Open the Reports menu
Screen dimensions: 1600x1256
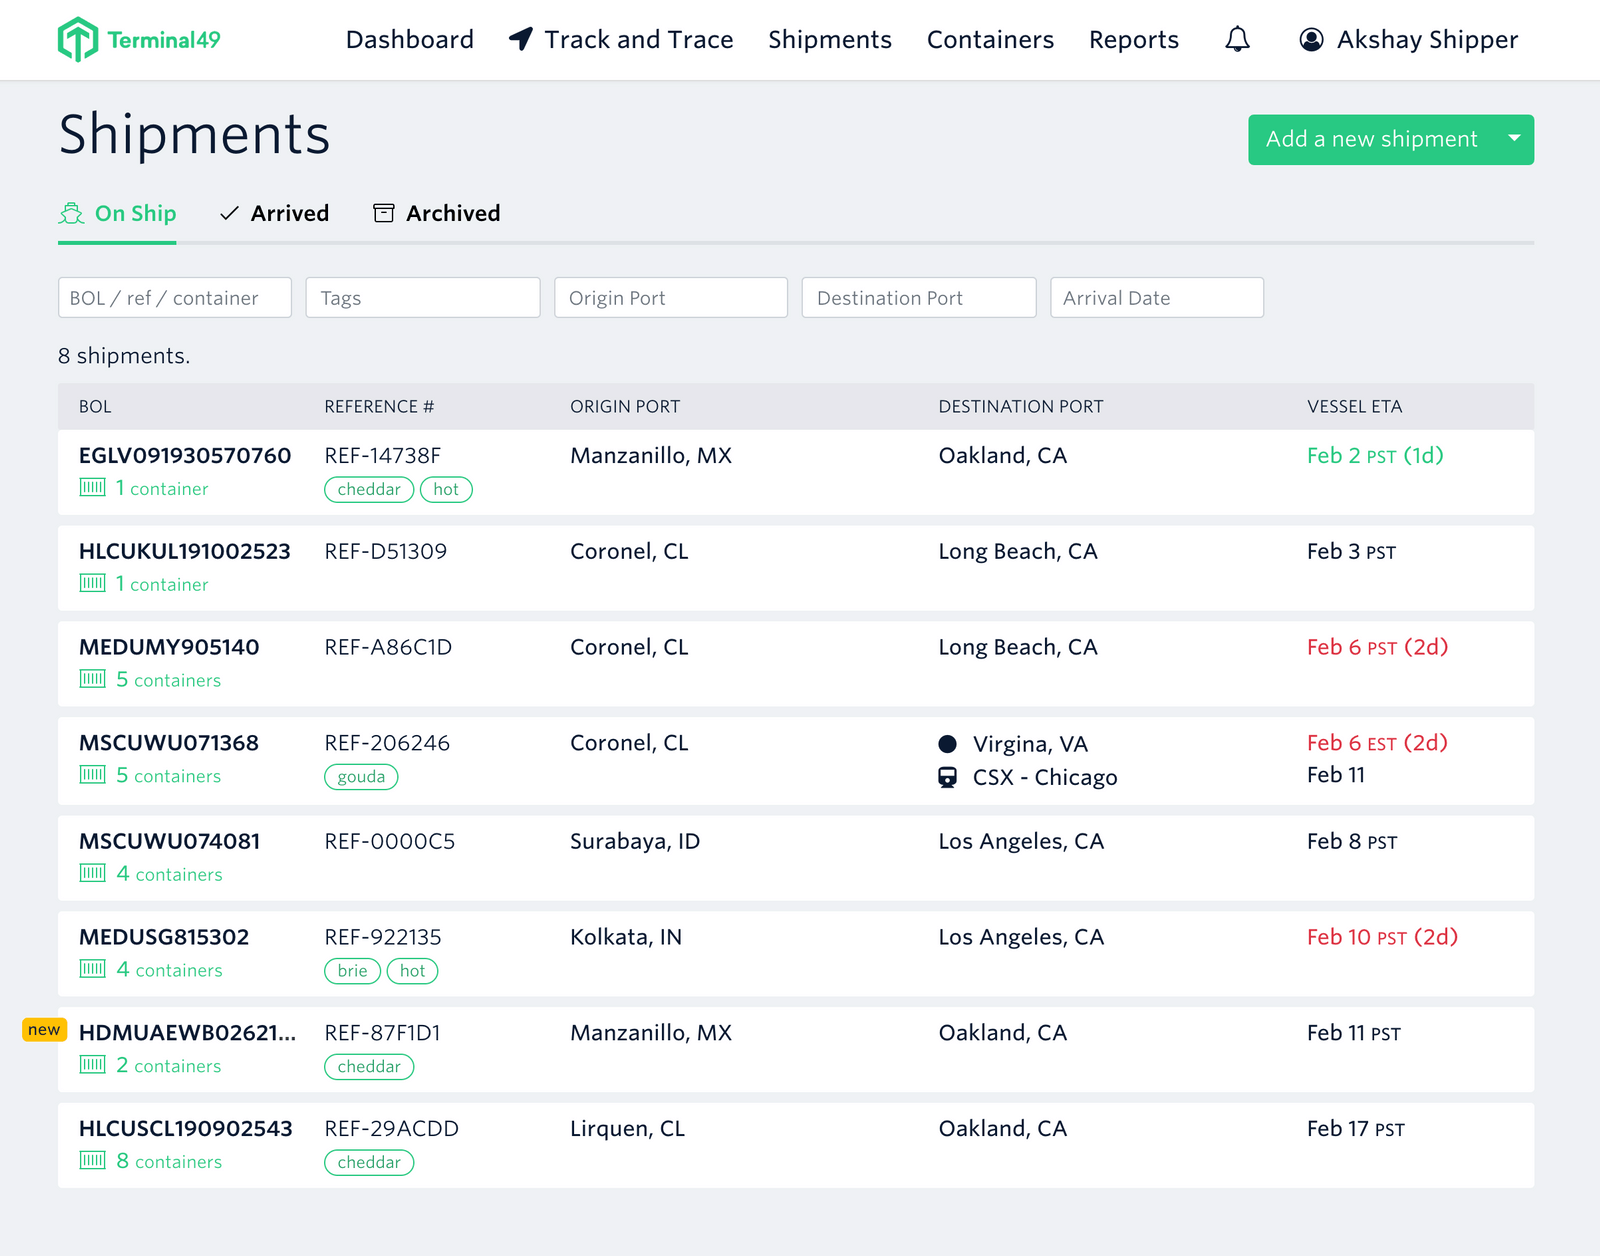[x=1134, y=40]
